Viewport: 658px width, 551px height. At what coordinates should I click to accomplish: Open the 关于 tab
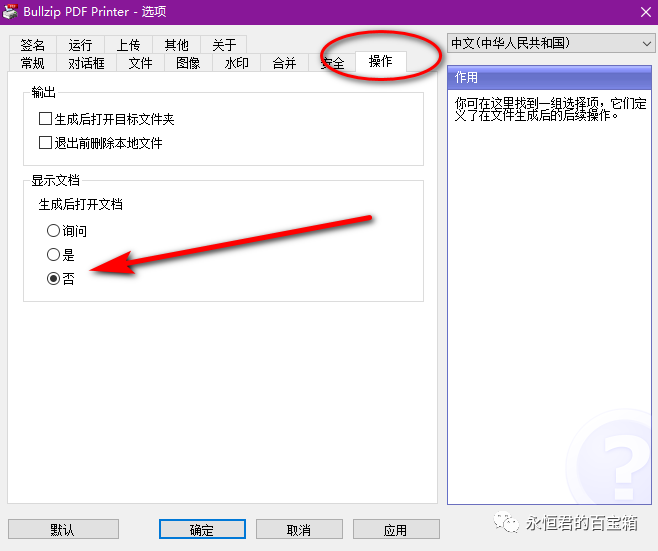point(224,45)
